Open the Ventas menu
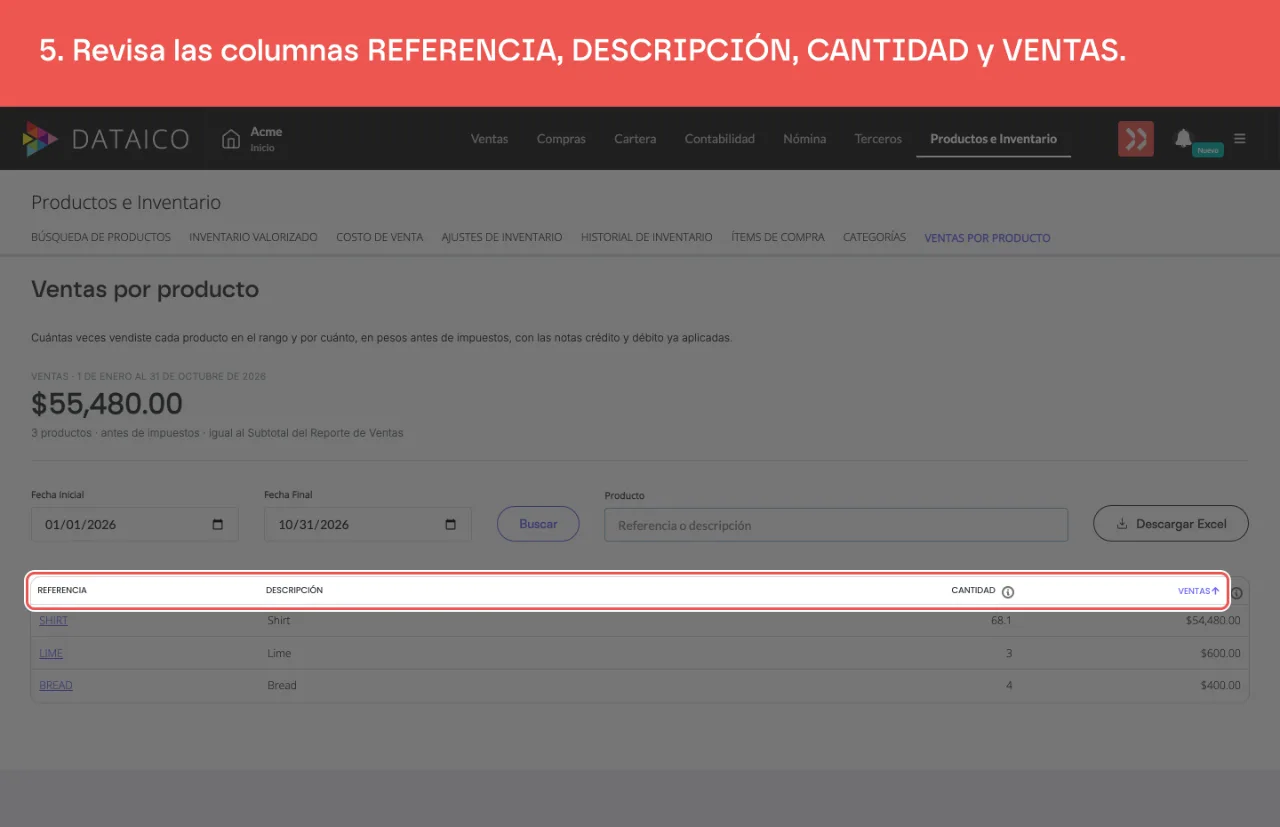 pyautogui.click(x=490, y=139)
